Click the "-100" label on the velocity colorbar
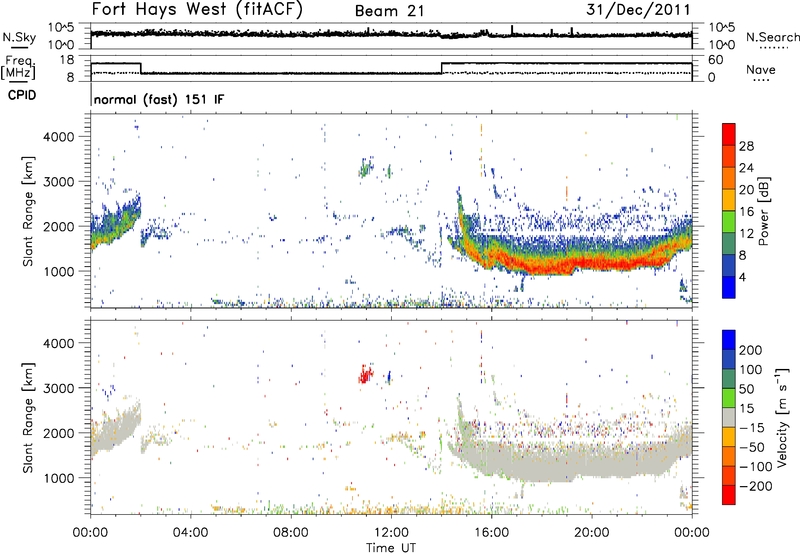 point(756,467)
